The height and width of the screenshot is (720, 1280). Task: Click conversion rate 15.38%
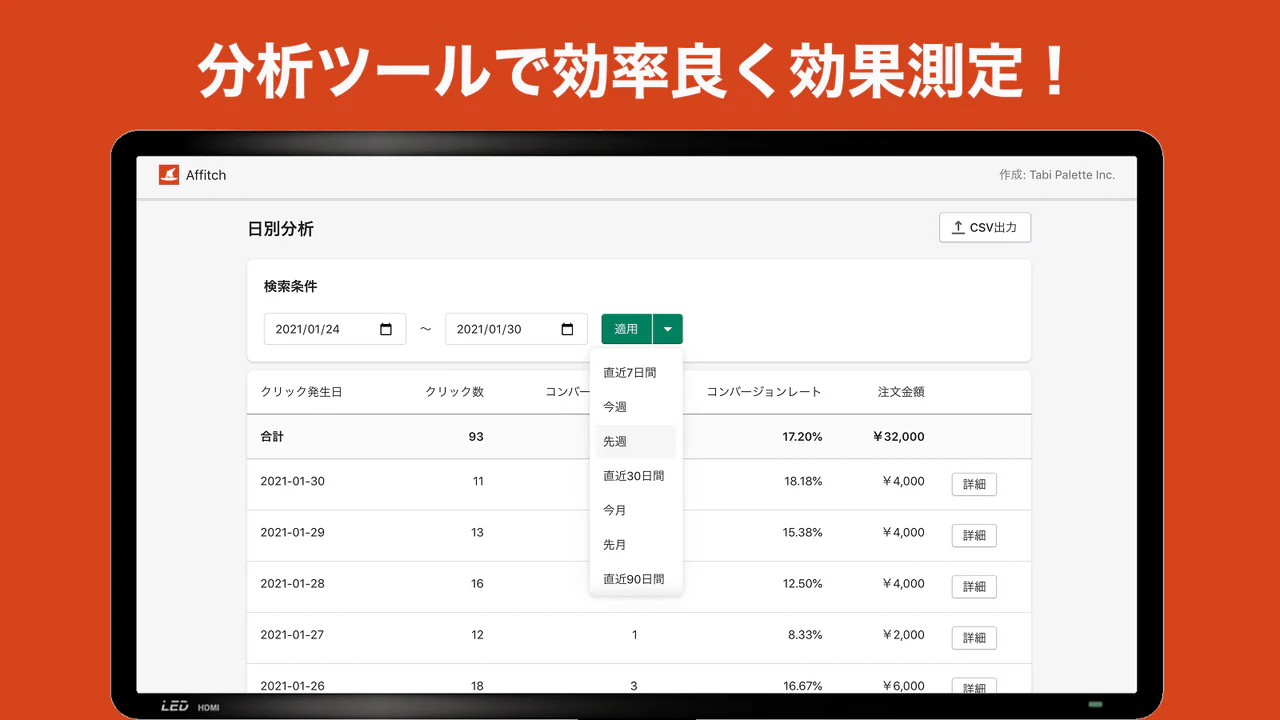tap(803, 532)
